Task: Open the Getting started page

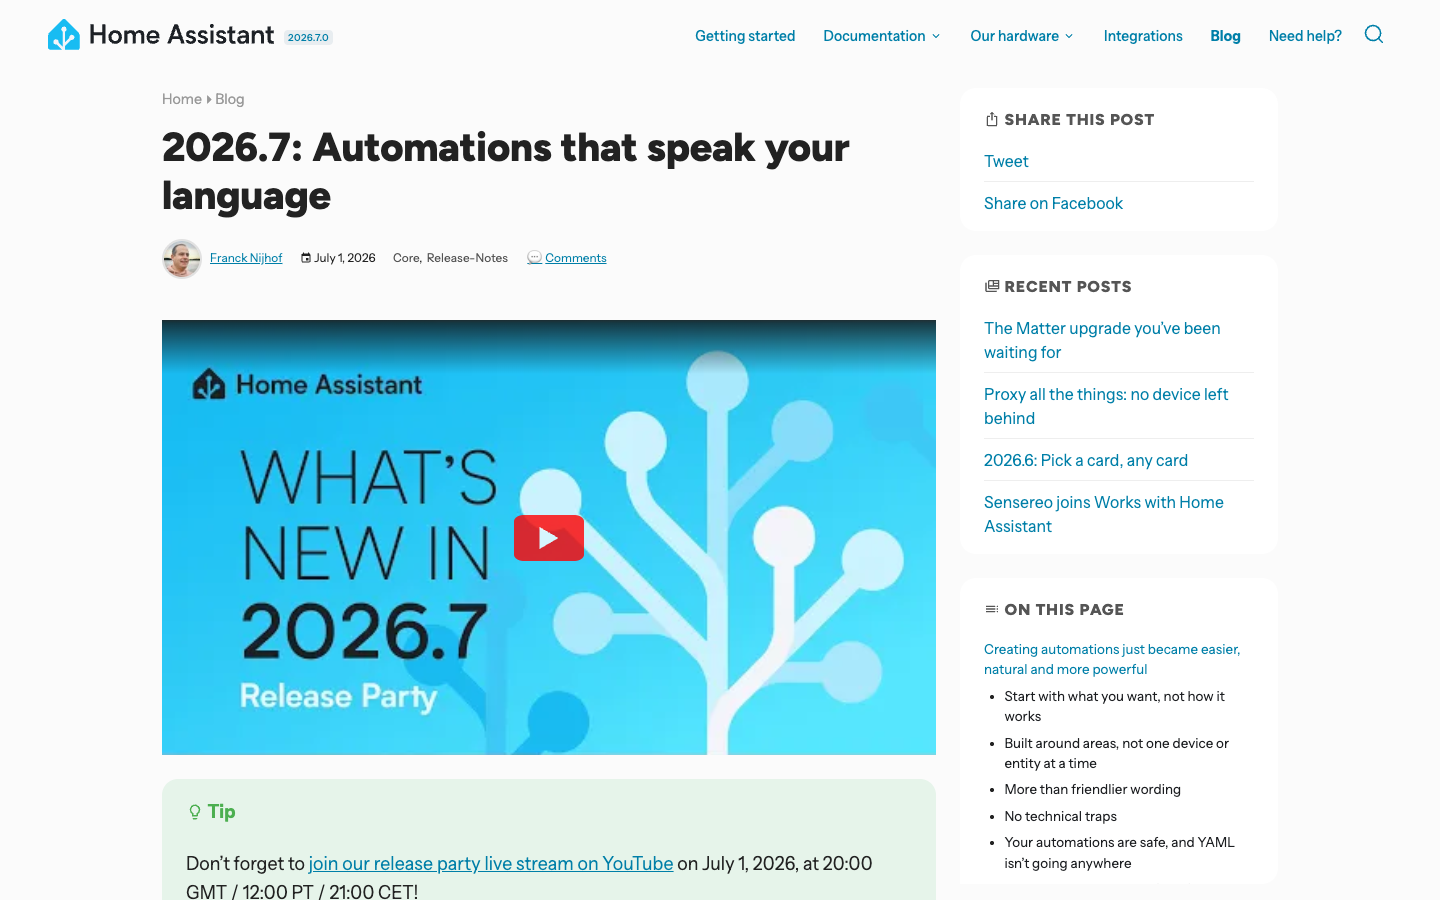Action: [745, 36]
